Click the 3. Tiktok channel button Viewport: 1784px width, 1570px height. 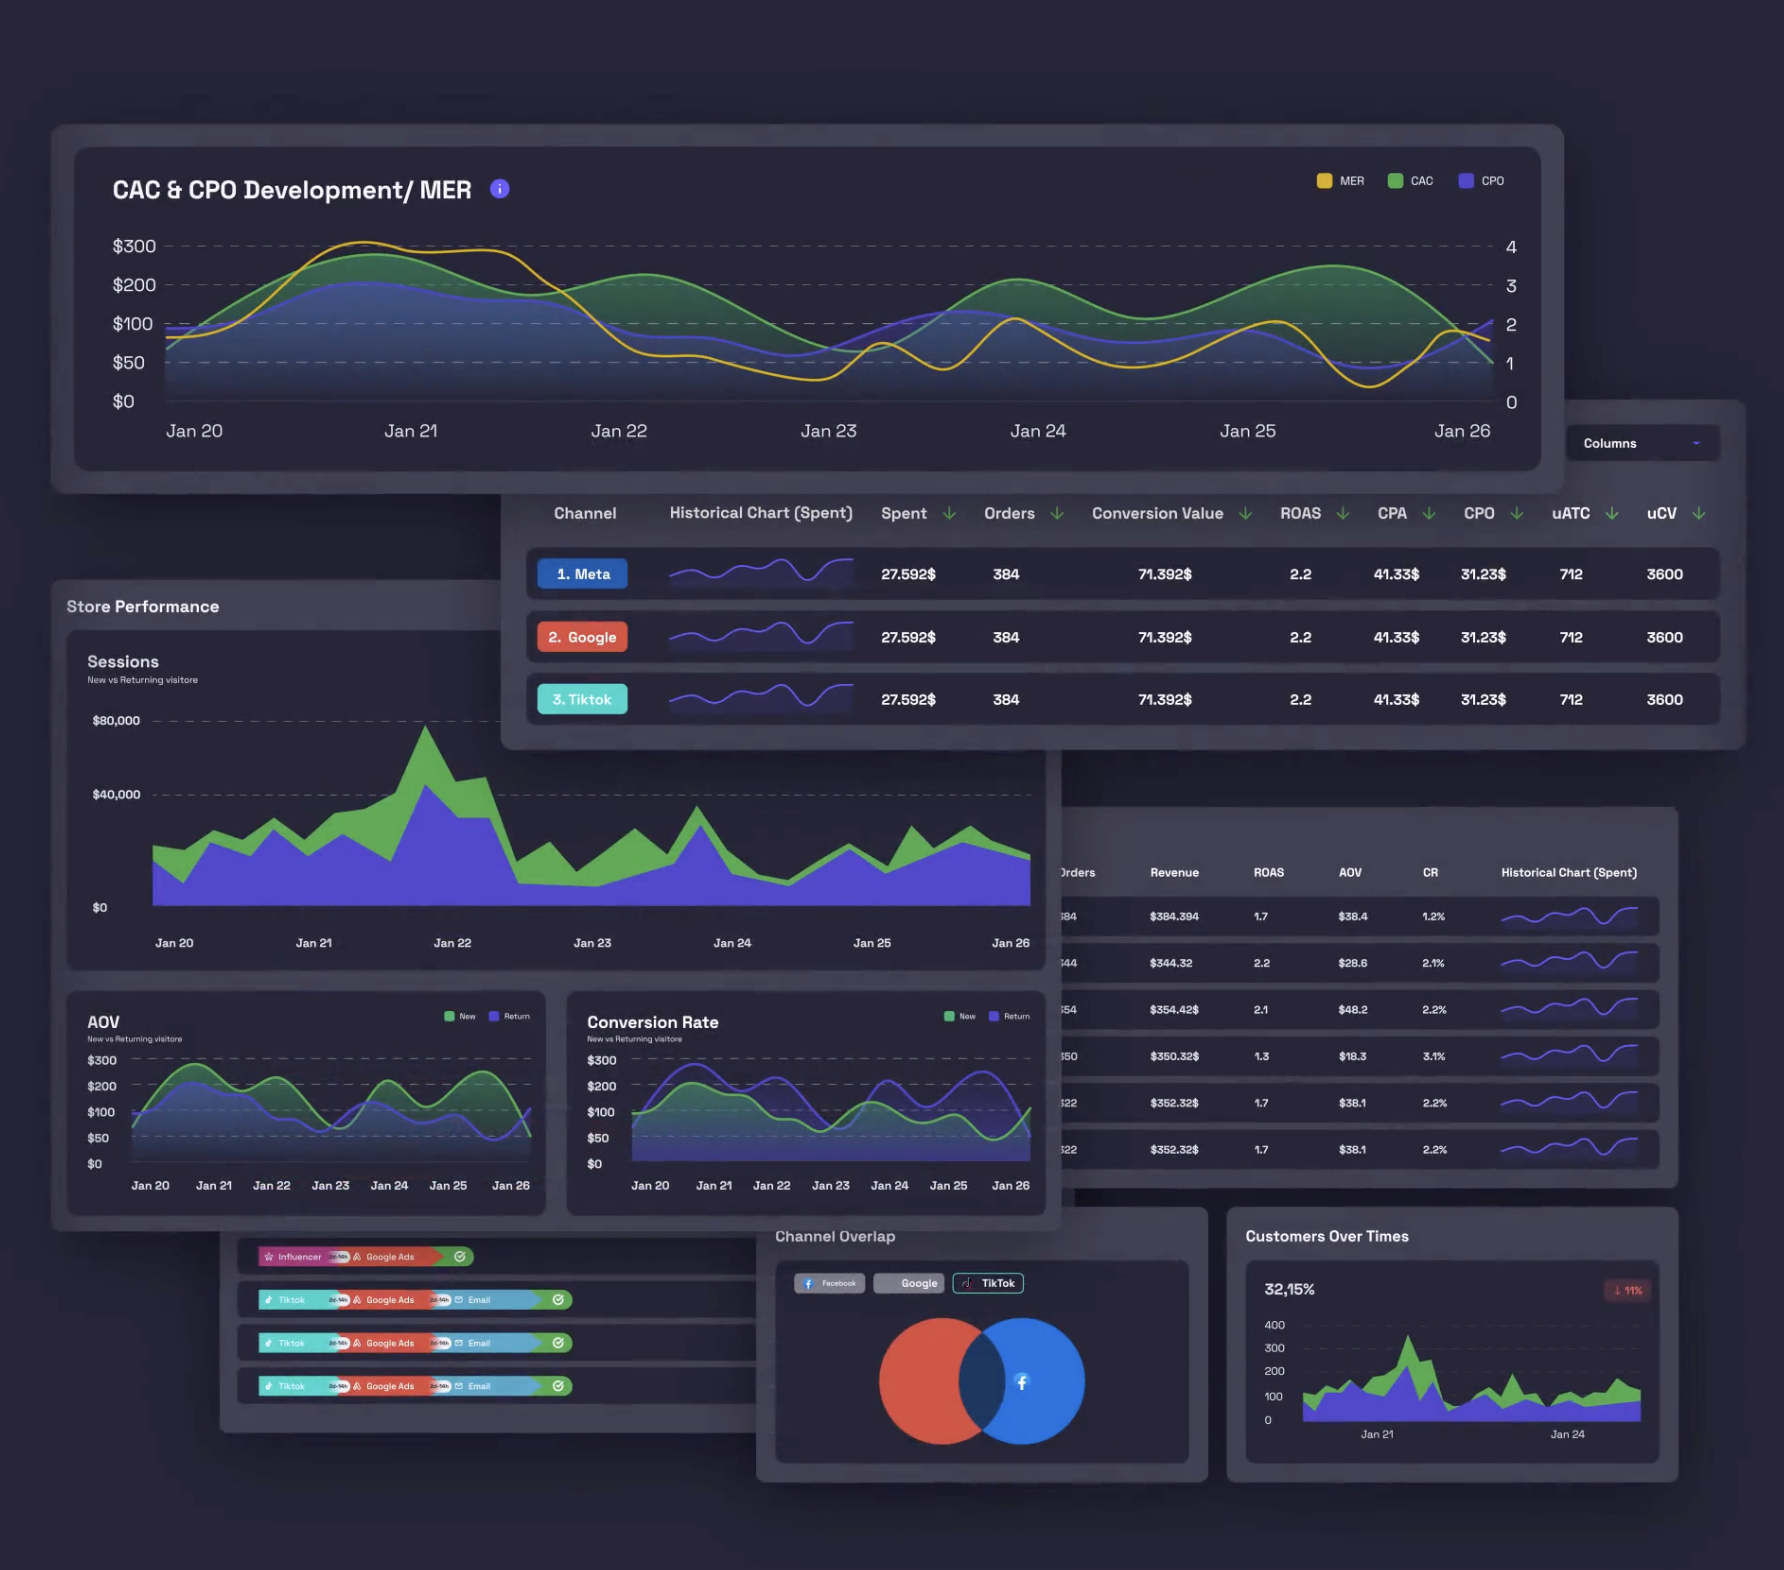coord(582,699)
